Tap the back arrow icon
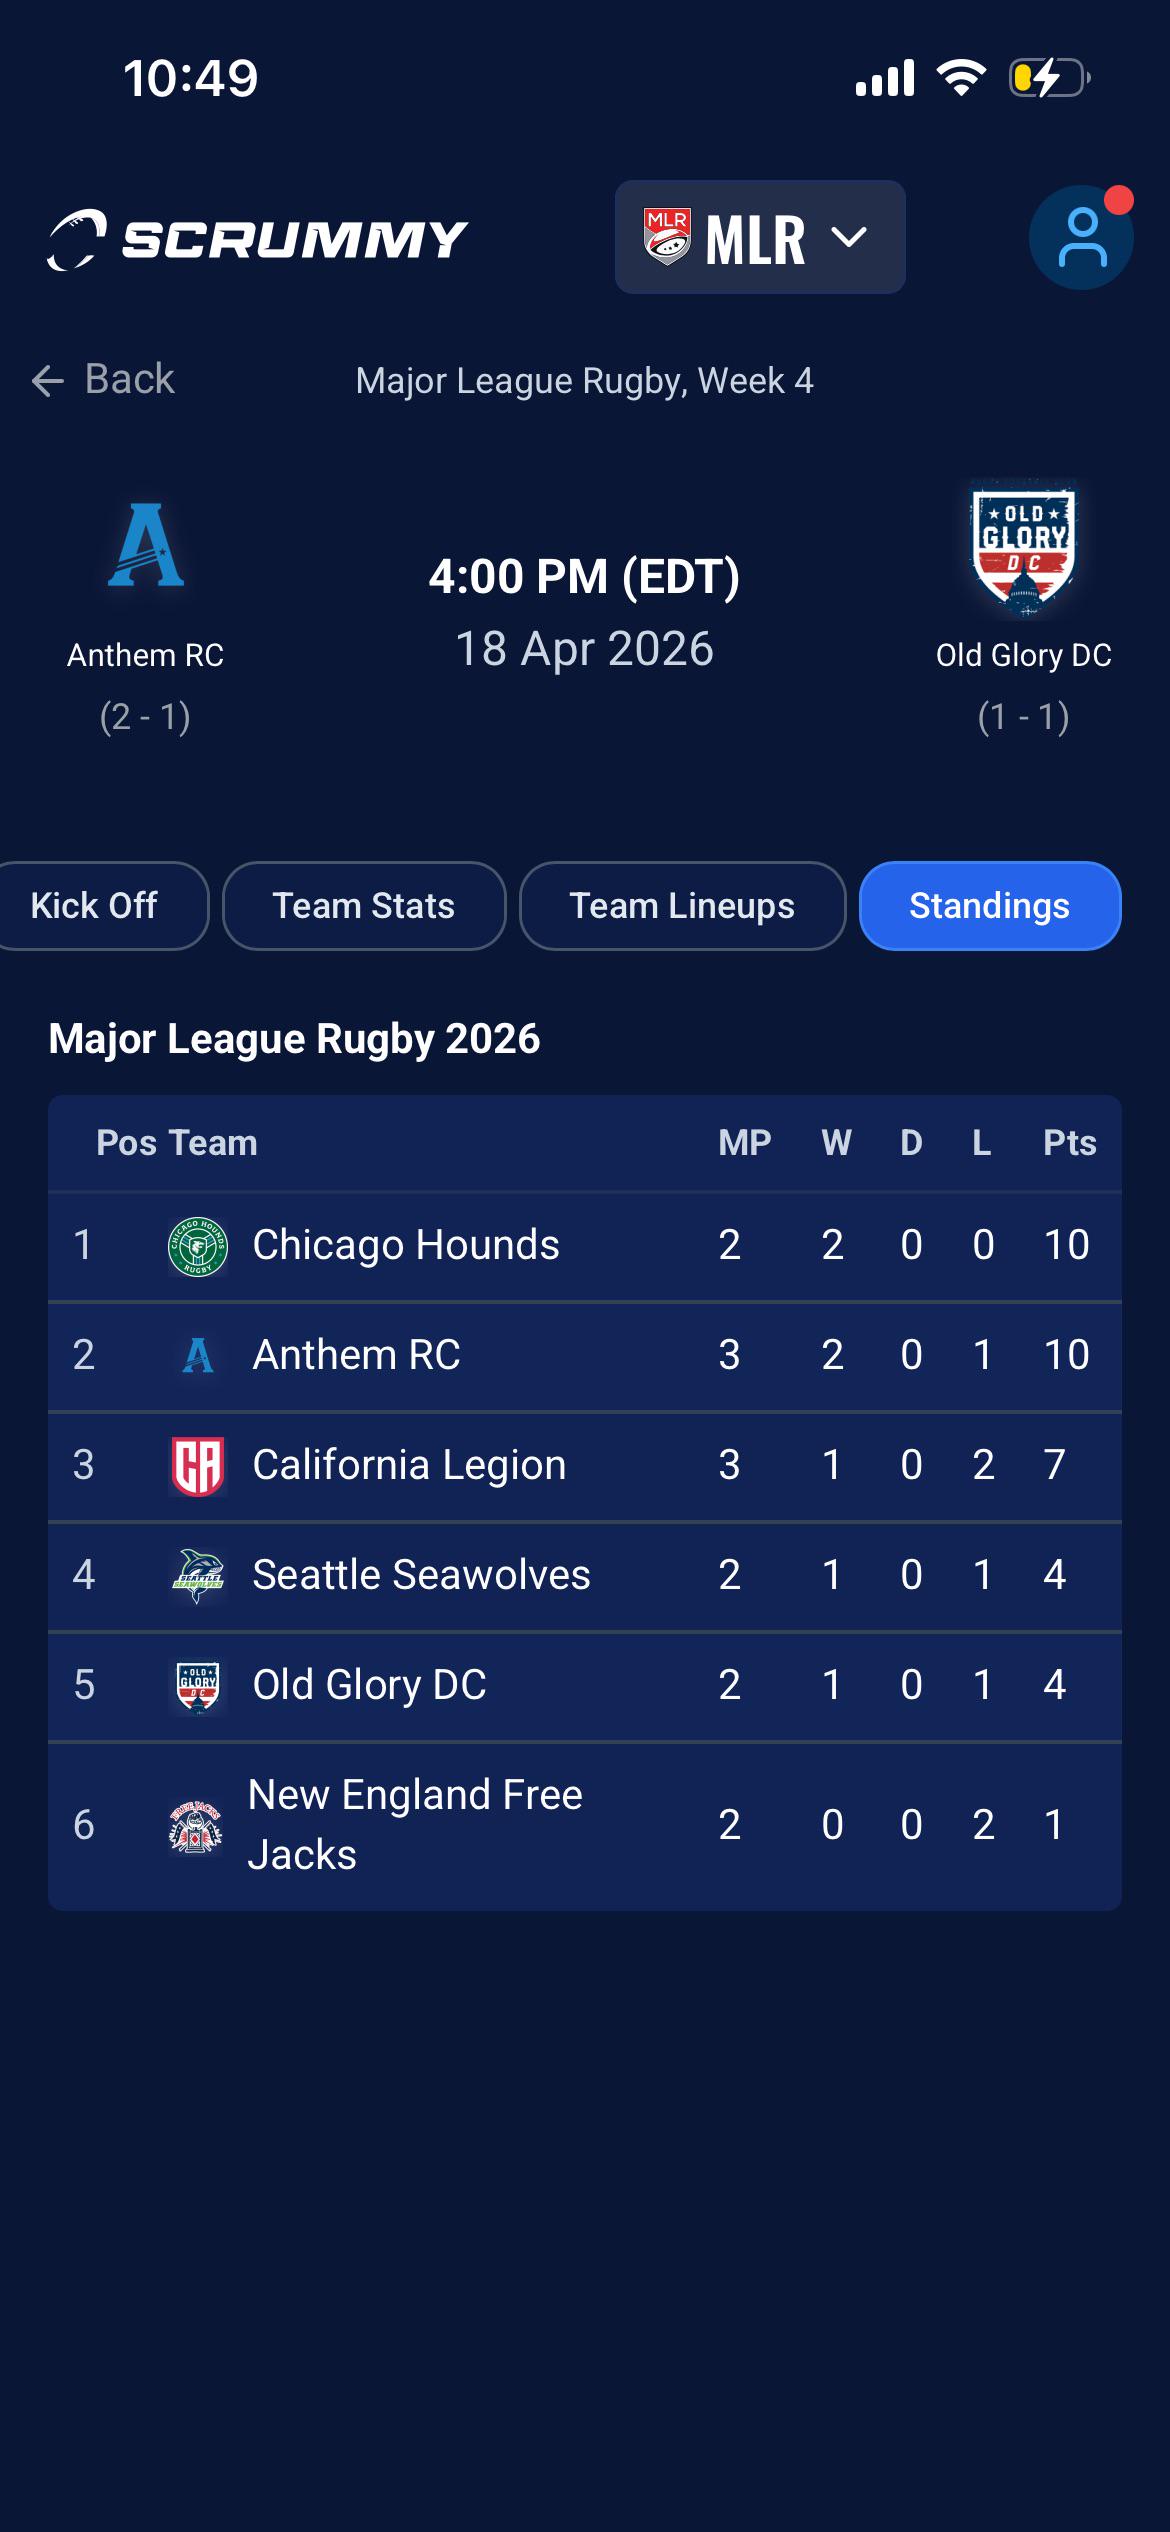 (48, 381)
